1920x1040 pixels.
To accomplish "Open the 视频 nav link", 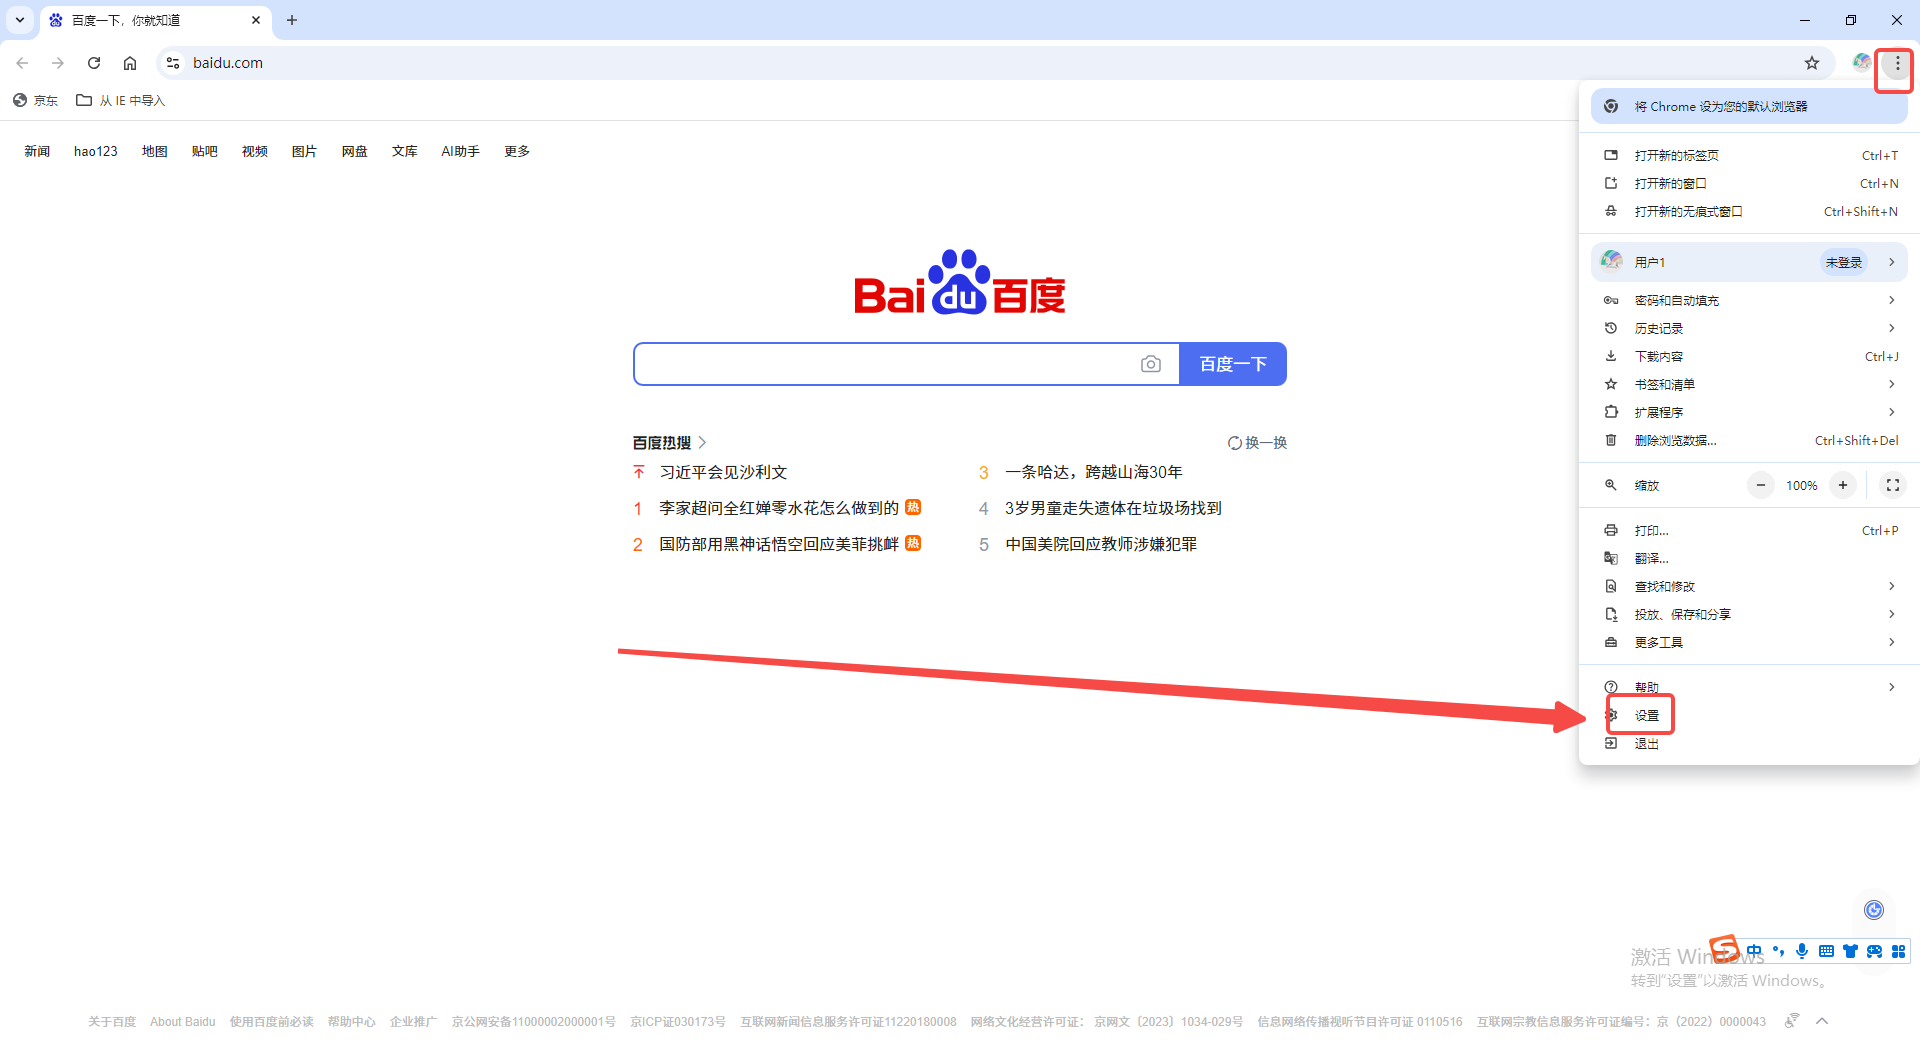I will coord(255,151).
